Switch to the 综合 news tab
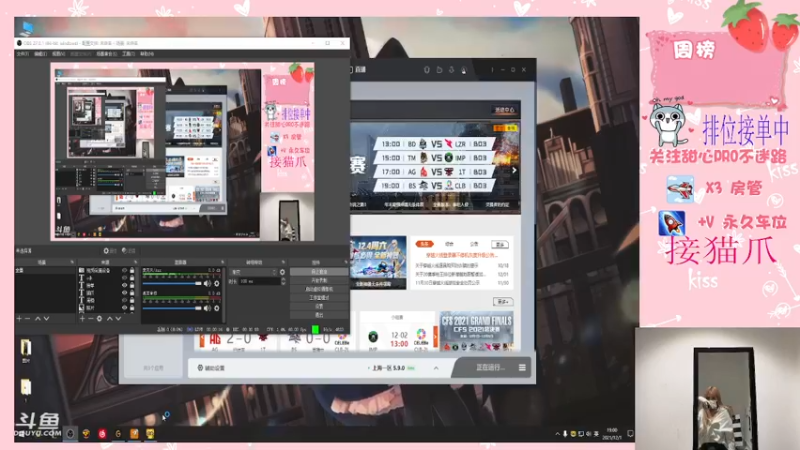 coord(449,244)
